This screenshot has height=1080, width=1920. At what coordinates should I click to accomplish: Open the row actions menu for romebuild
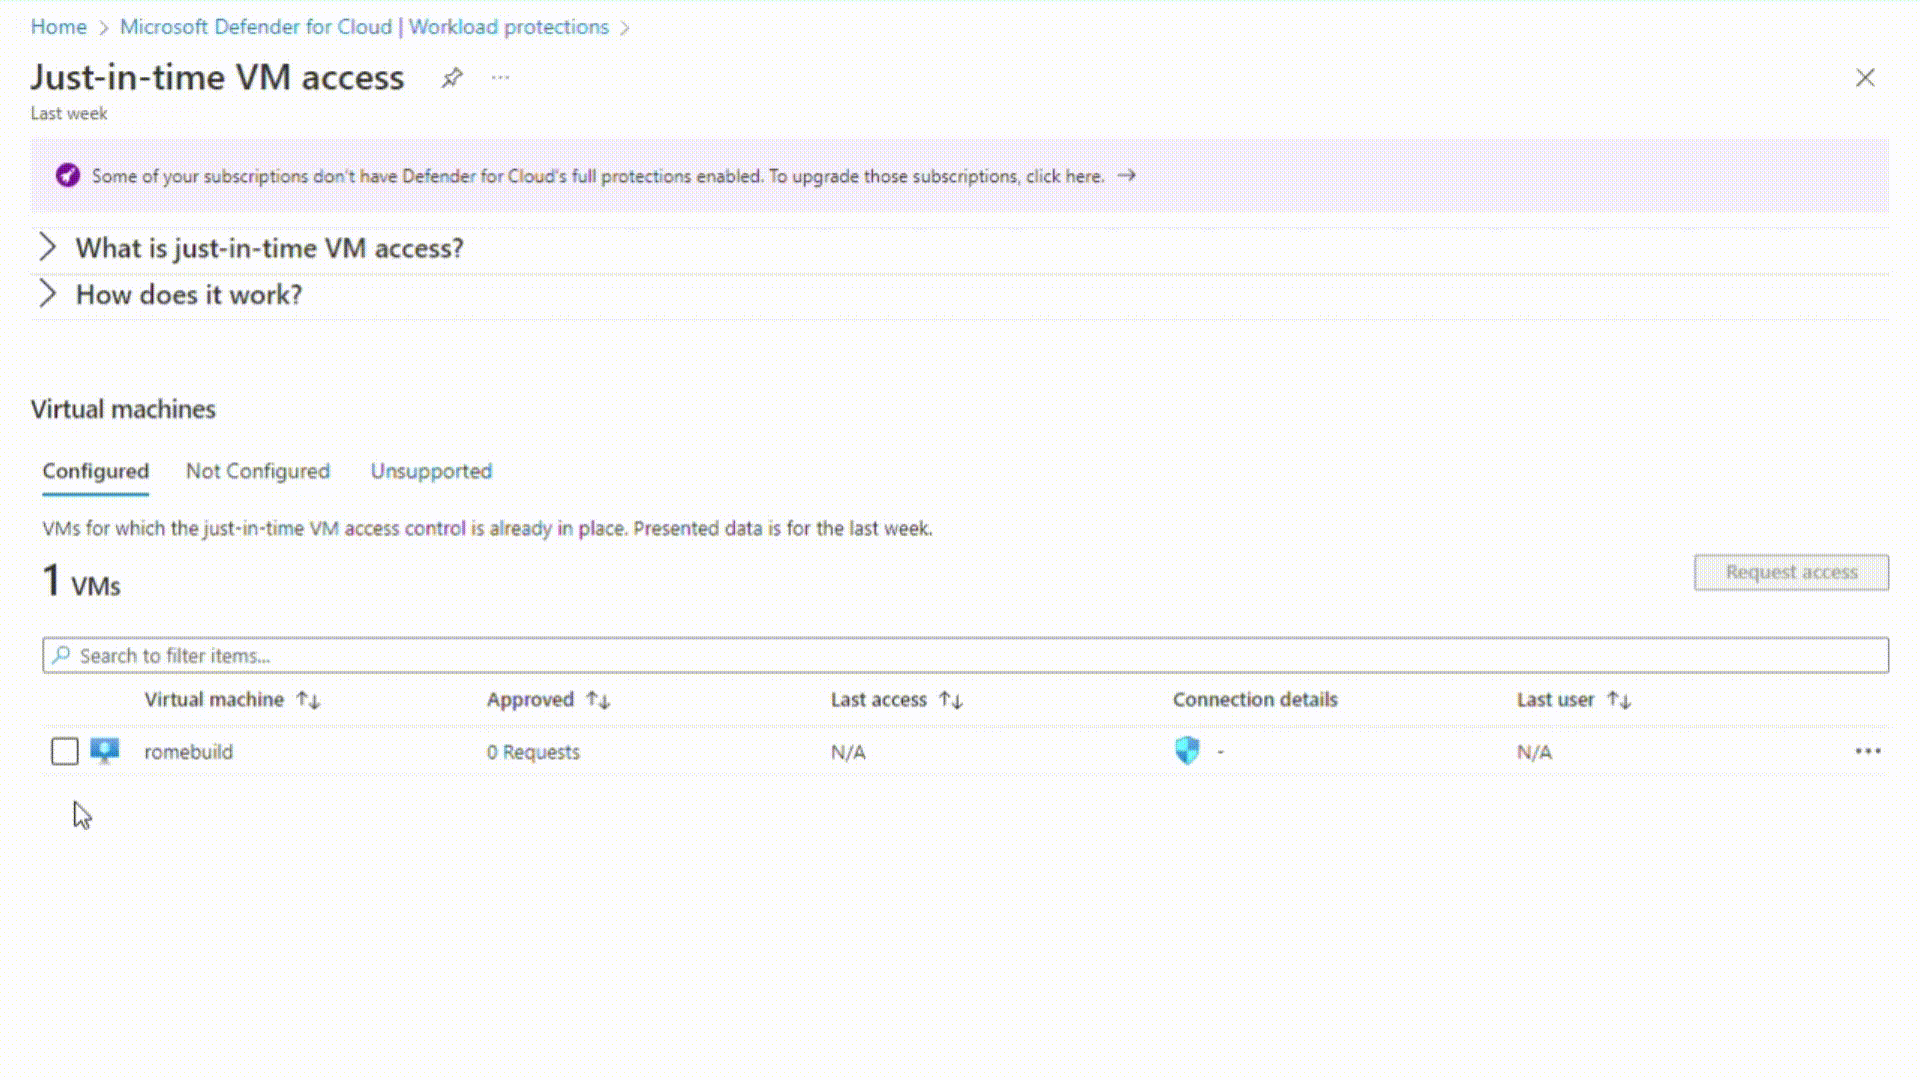tap(1867, 751)
